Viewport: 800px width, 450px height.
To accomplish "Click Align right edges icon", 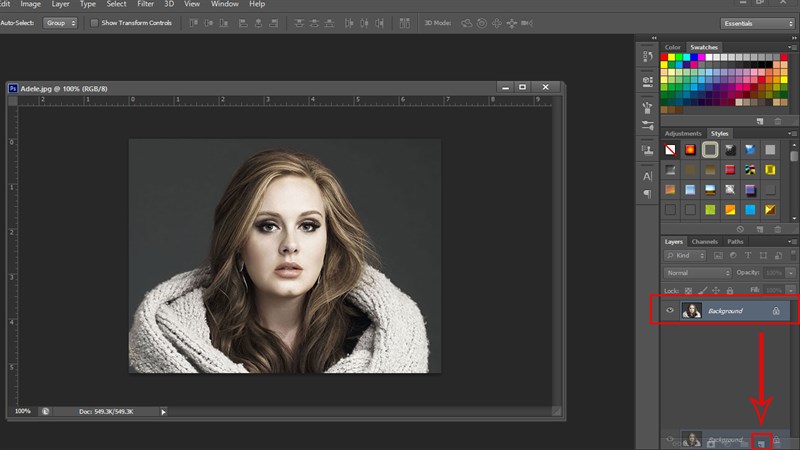I will pos(274,23).
